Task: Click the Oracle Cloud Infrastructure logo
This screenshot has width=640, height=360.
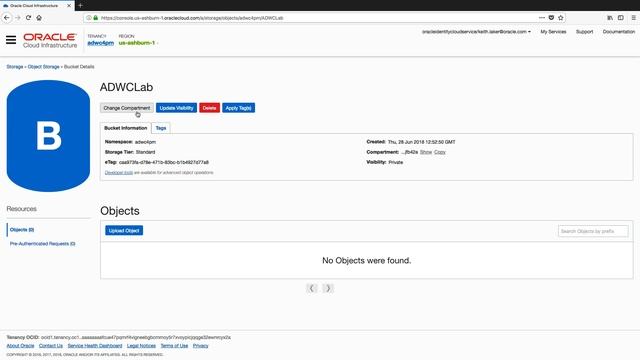Action: click(50, 40)
